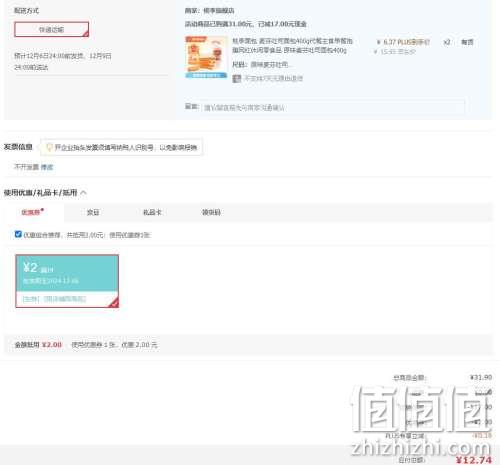The height and width of the screenshot is (465, 500).
Task: Select the 快递运输 delivery method button
Action: point(52,29)
